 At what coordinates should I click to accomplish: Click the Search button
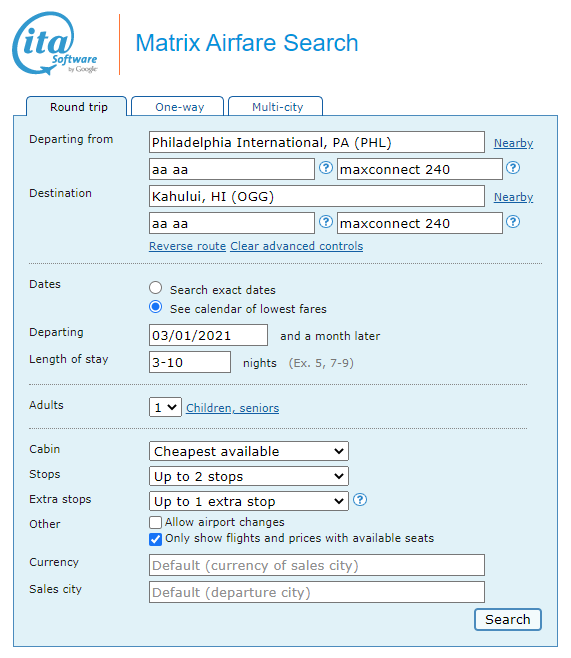click(508, 619)
